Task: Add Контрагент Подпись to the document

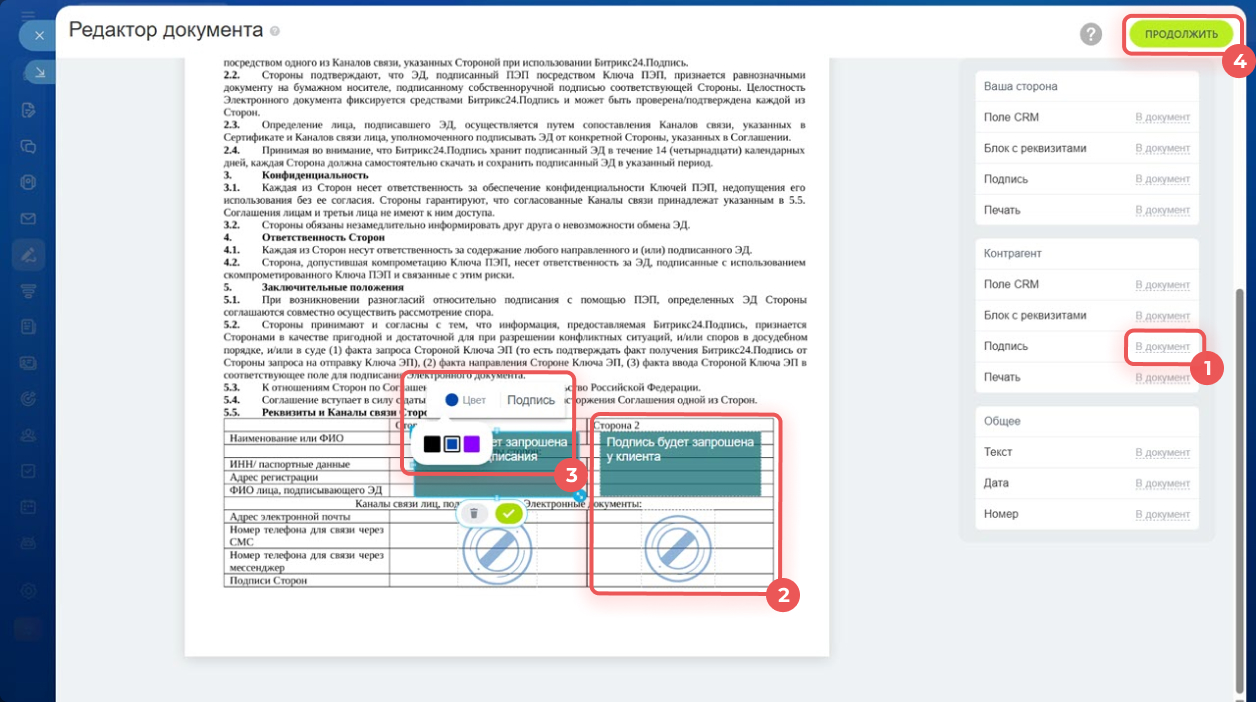Action: tap(1162, 347)
